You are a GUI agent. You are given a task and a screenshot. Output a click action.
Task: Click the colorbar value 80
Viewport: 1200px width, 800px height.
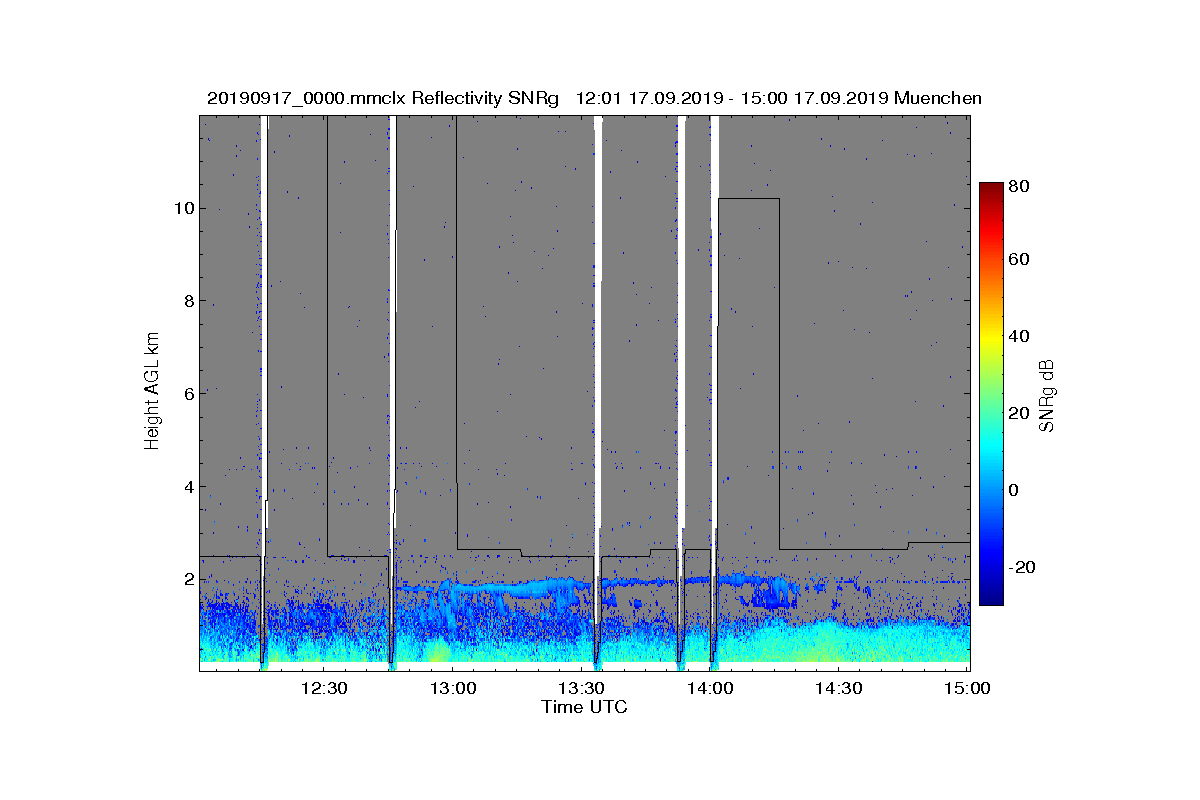1019,186
